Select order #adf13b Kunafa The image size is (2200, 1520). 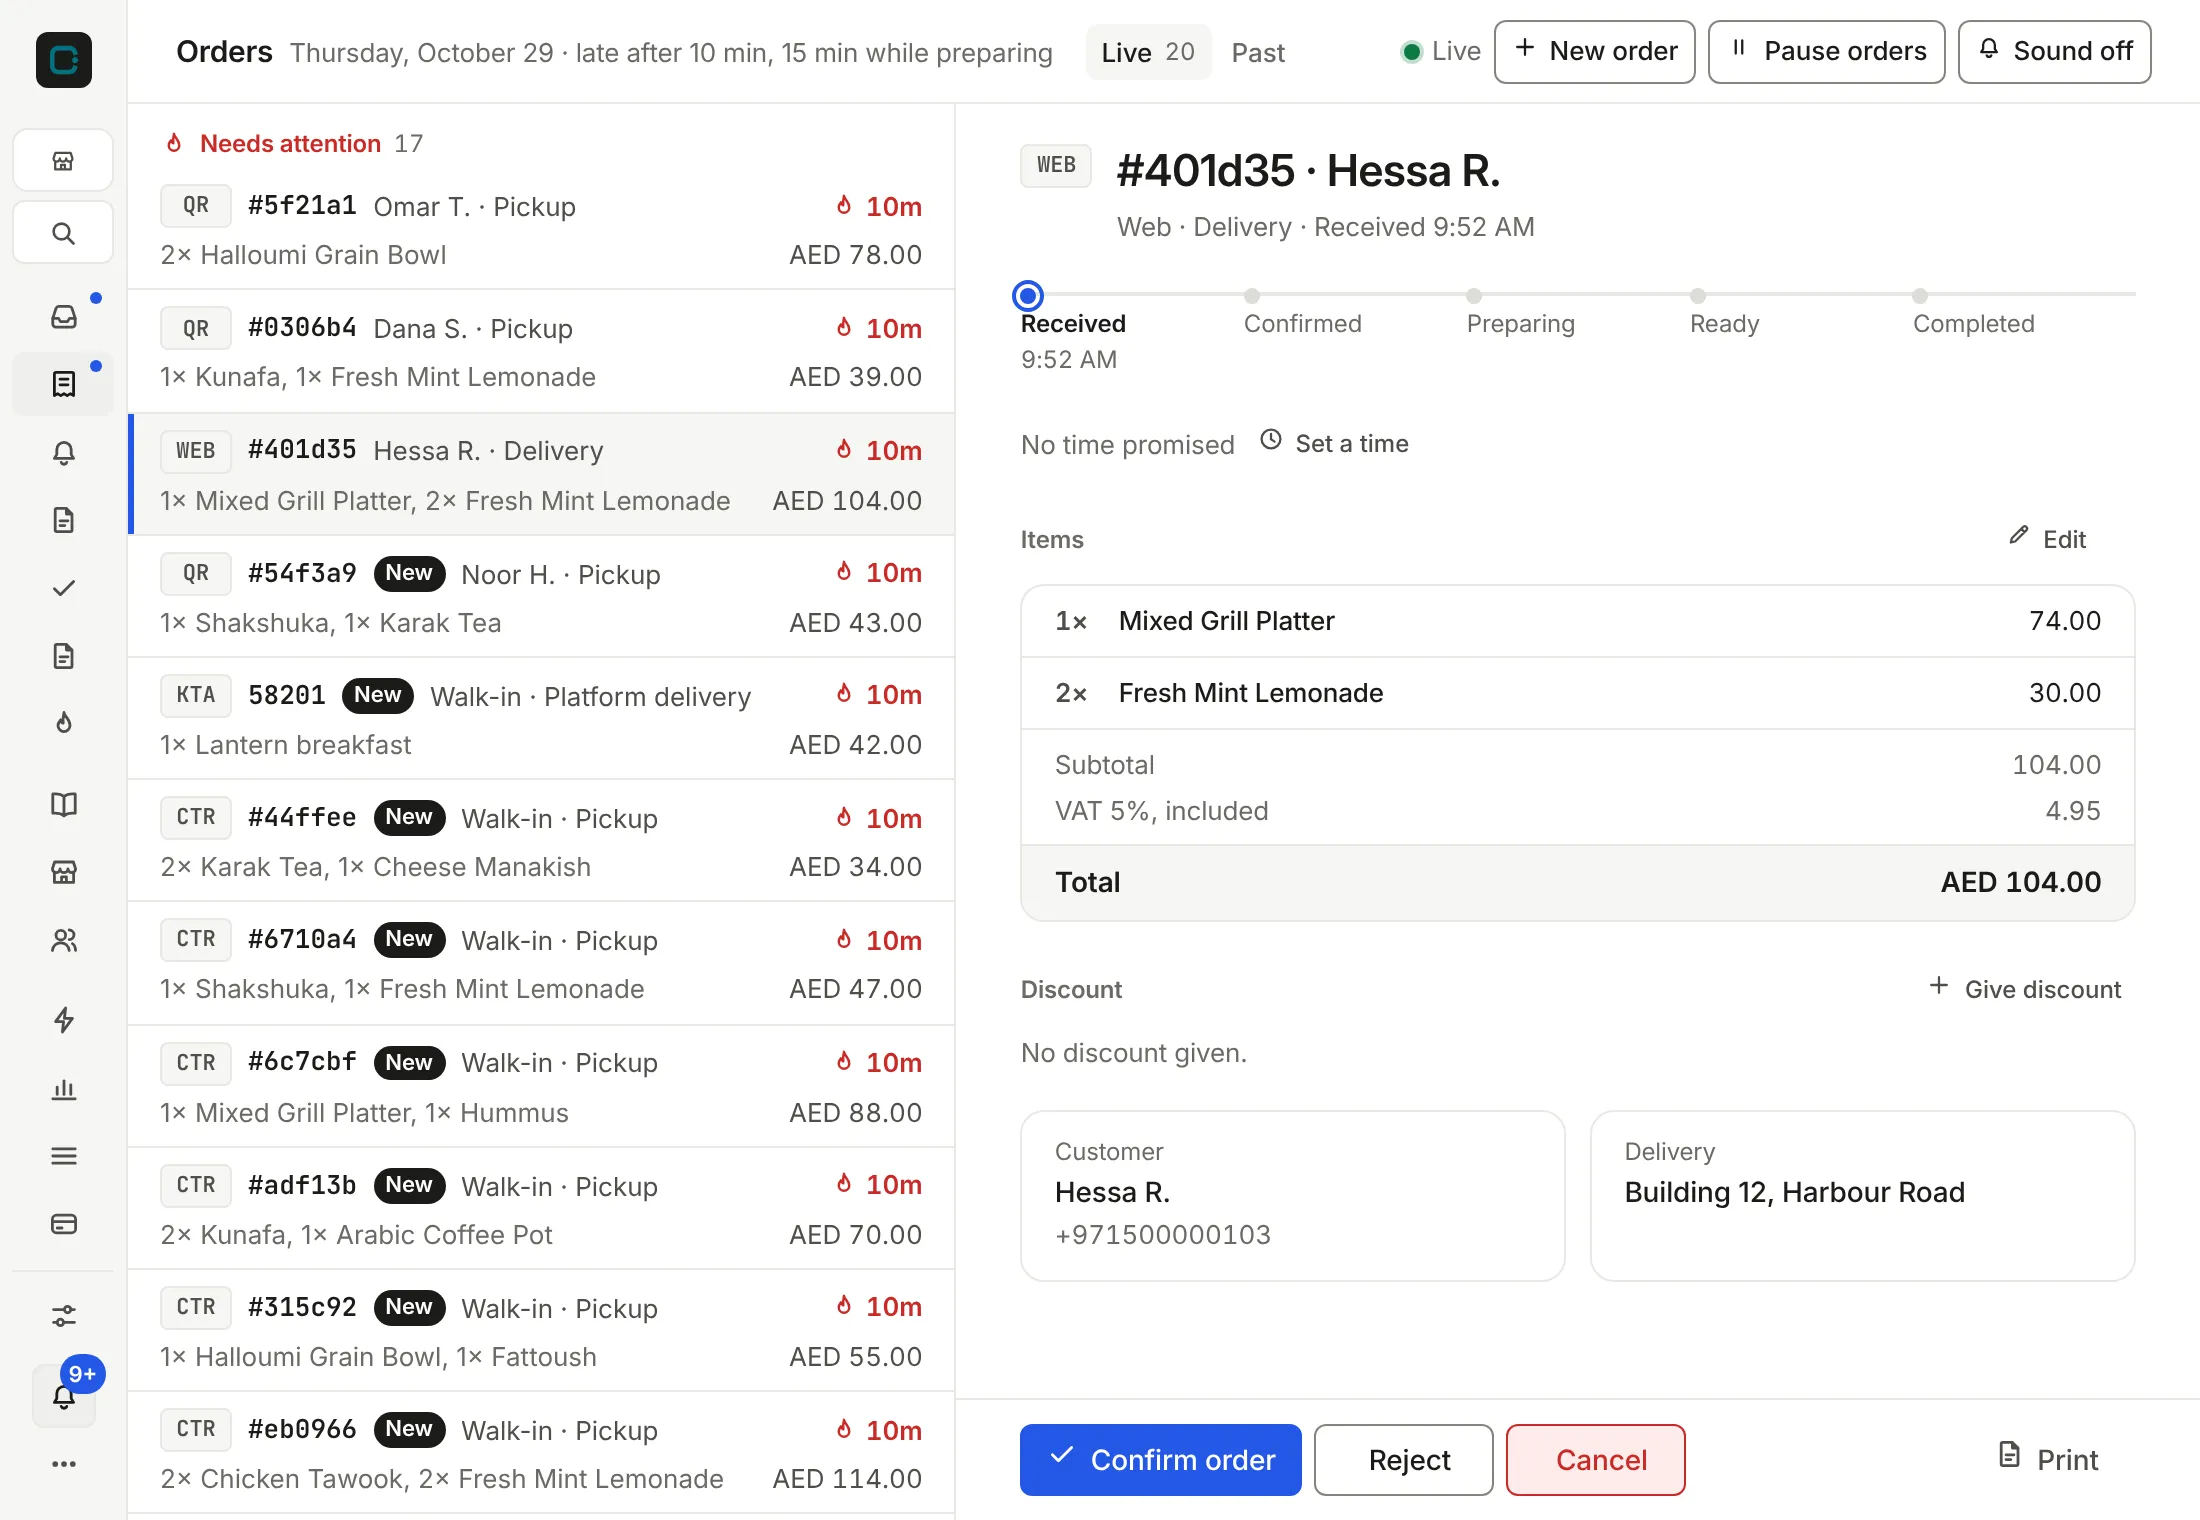point(541,1209)
